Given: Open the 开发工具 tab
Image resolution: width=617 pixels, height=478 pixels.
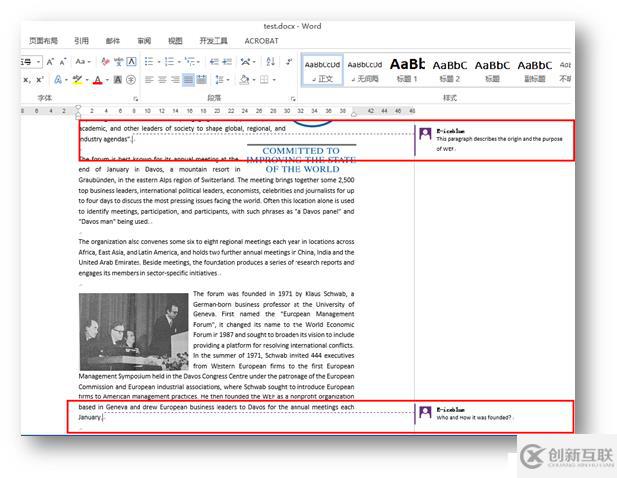Looking at the screenshot, I should coord(213,41).
